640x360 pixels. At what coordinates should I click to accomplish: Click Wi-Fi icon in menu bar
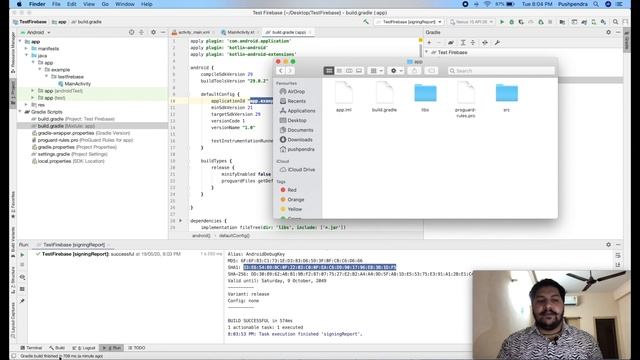pyautogui.click(x=487, y=4)
